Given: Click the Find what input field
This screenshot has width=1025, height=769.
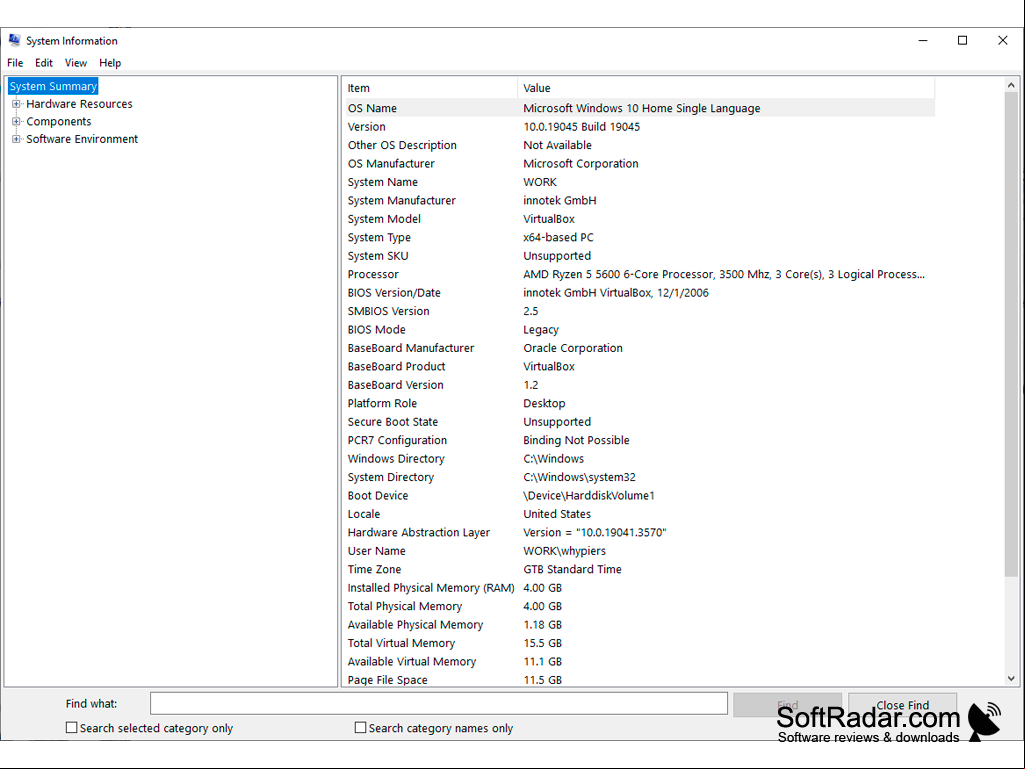Looking at the screenshot, I should 439,704.
